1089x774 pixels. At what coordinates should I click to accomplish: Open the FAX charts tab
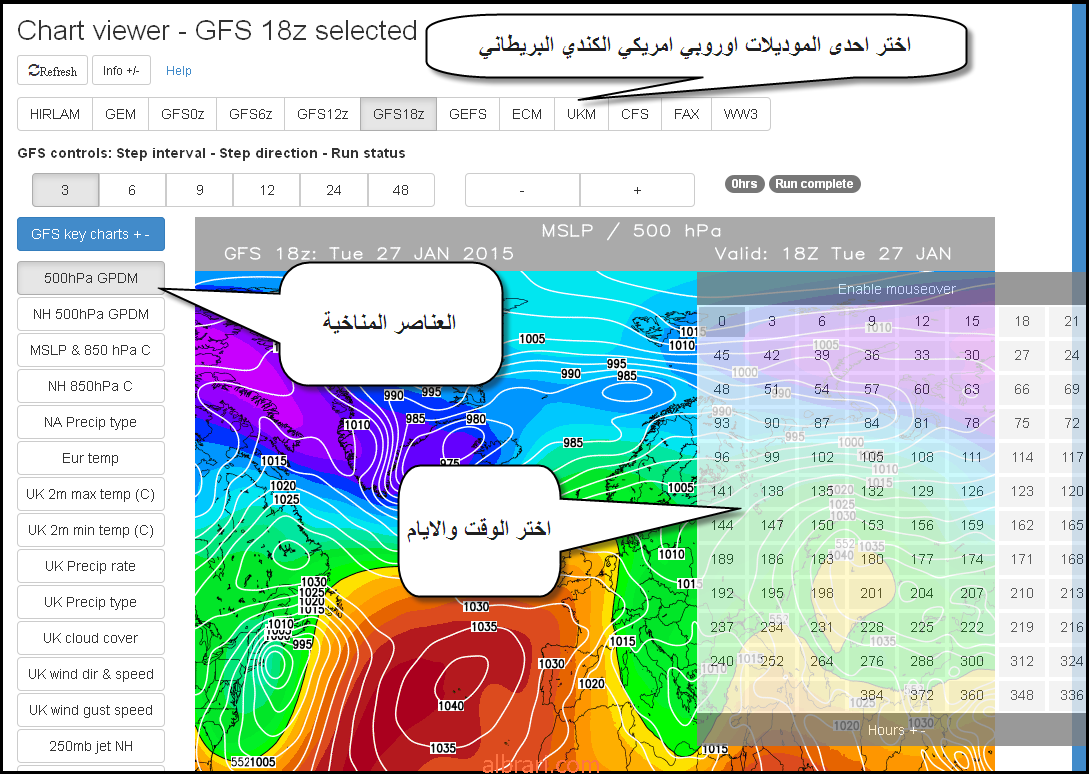tap(687, 114)
